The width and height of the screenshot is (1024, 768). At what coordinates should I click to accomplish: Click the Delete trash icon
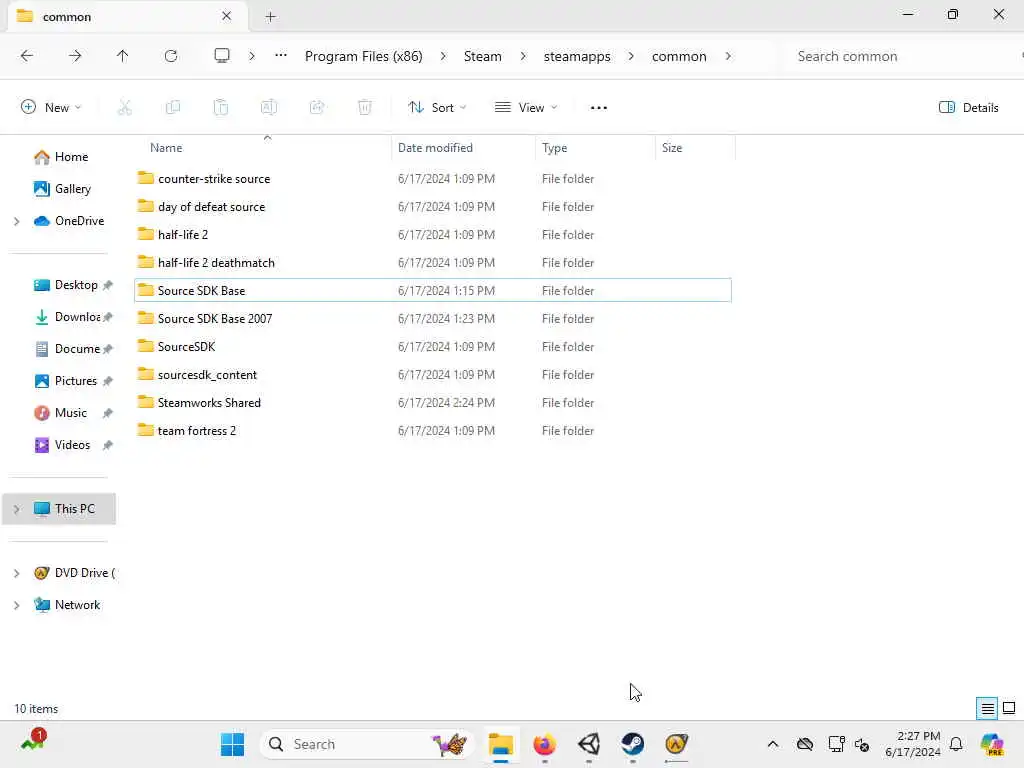point(365,108)
